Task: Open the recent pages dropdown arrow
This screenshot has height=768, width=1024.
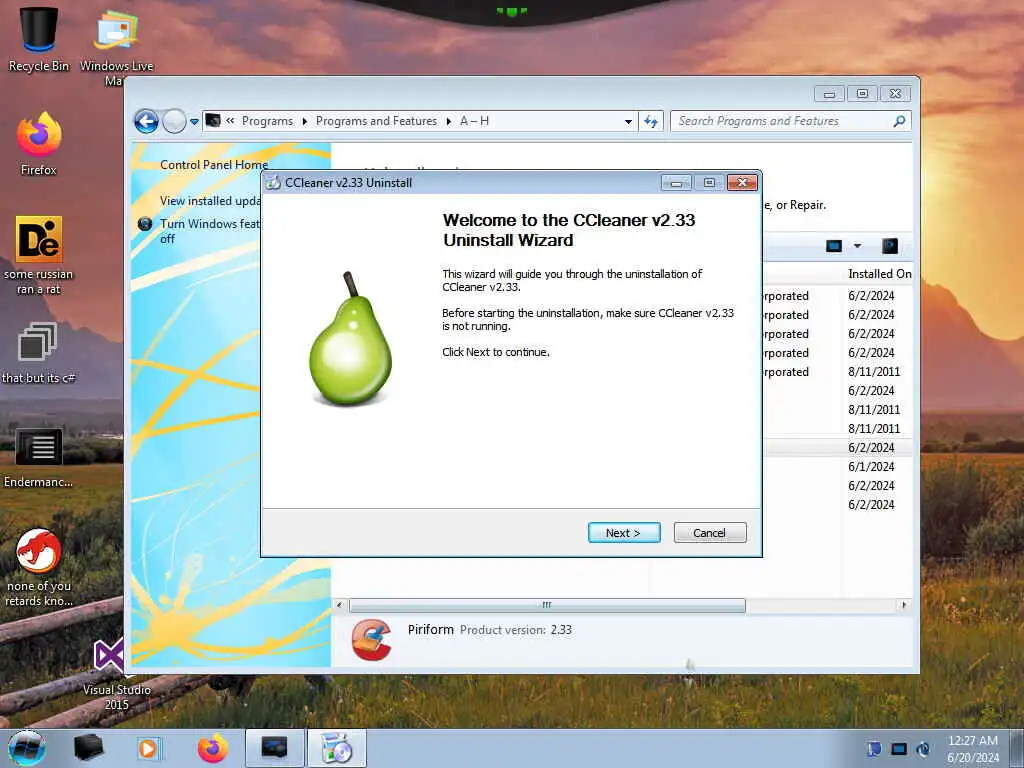Action: coord(194,121)
